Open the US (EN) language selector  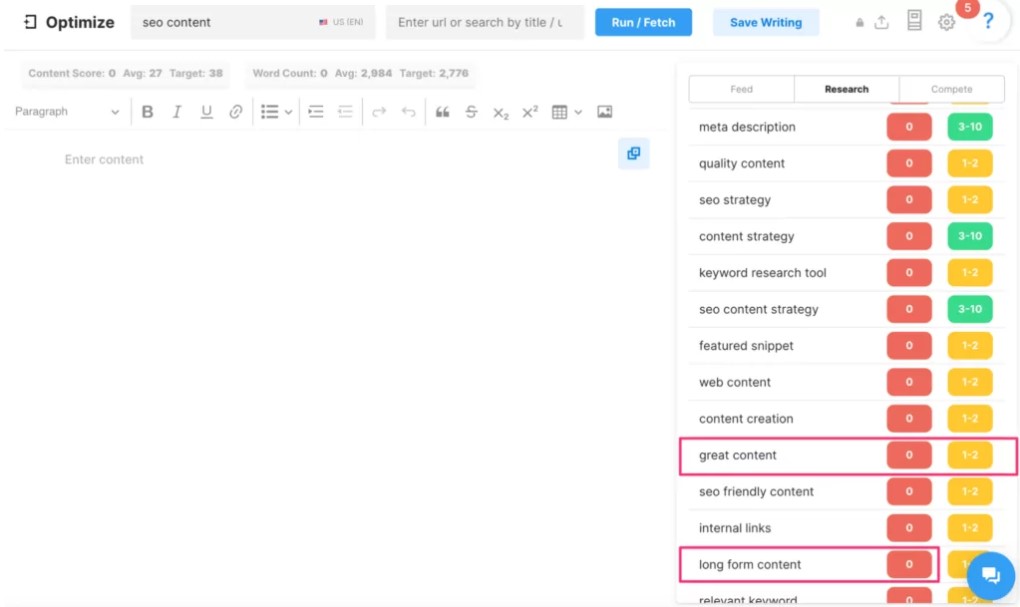coord(341,21)
